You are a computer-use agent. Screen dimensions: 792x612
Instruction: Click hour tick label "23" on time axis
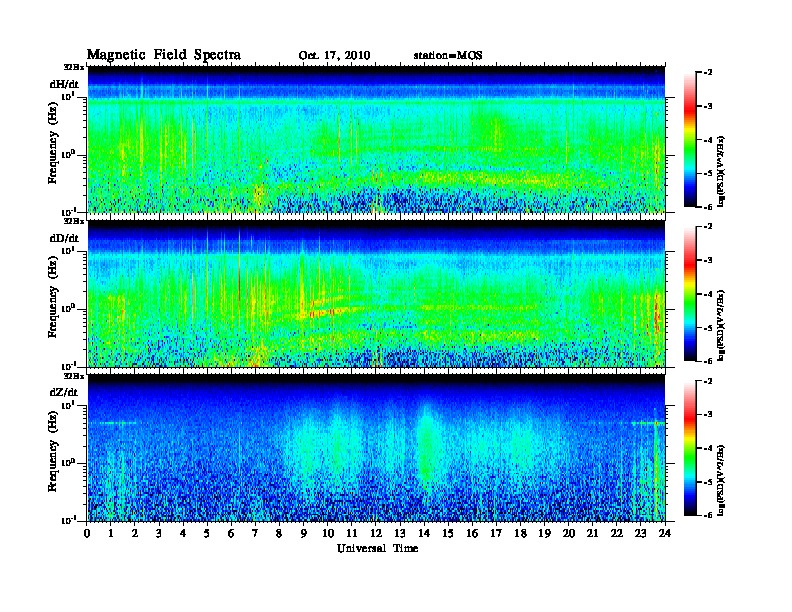coord(641,534)
